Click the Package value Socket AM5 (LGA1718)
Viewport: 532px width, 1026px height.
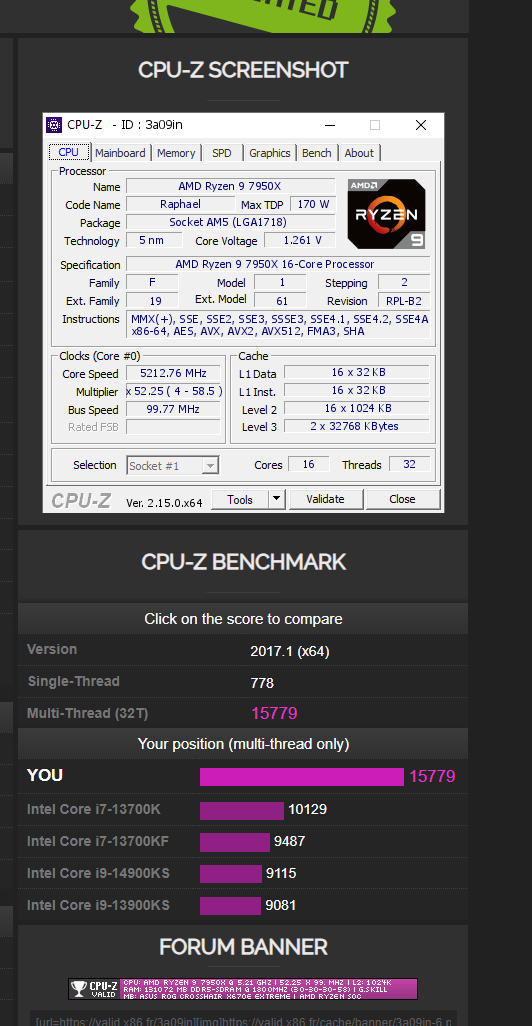tap(230, 222)
